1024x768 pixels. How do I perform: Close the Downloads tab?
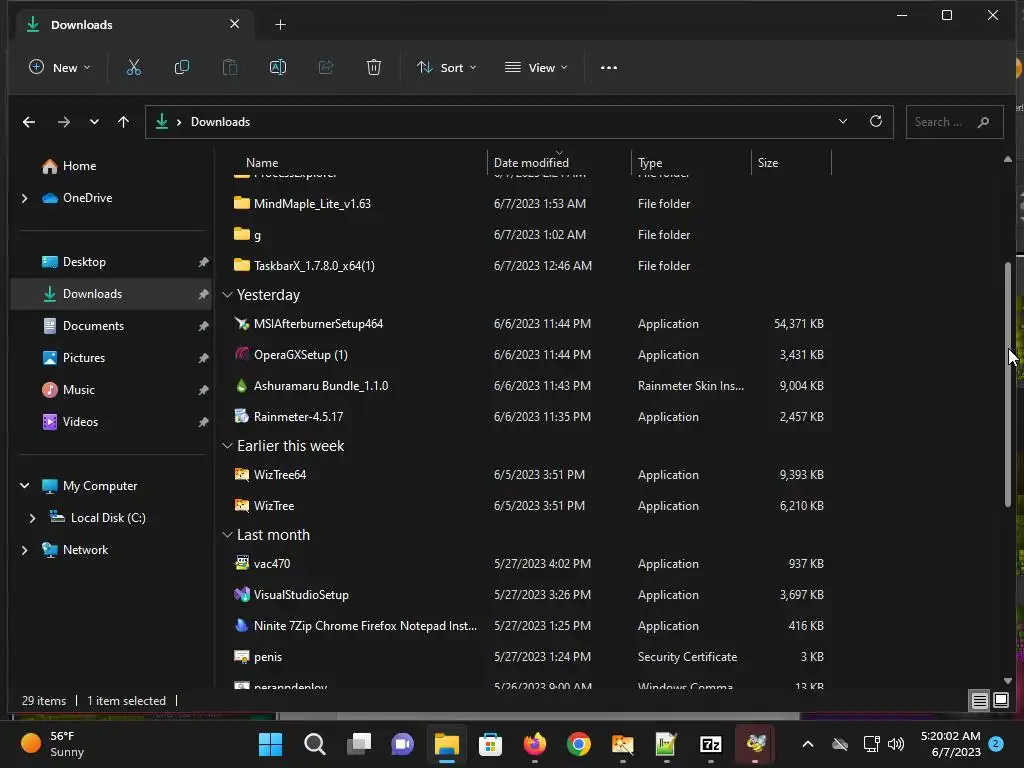234,24
